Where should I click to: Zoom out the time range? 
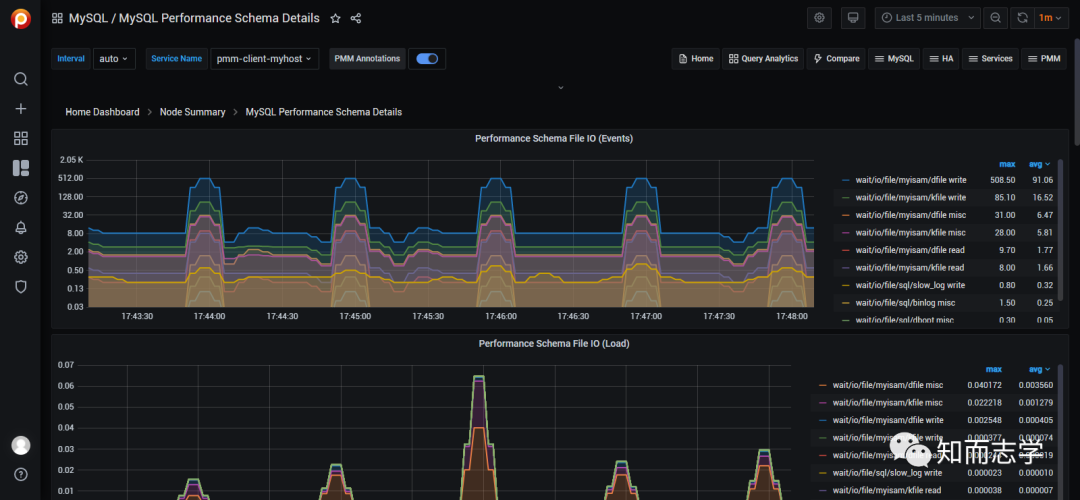click(x=995, y=18)
